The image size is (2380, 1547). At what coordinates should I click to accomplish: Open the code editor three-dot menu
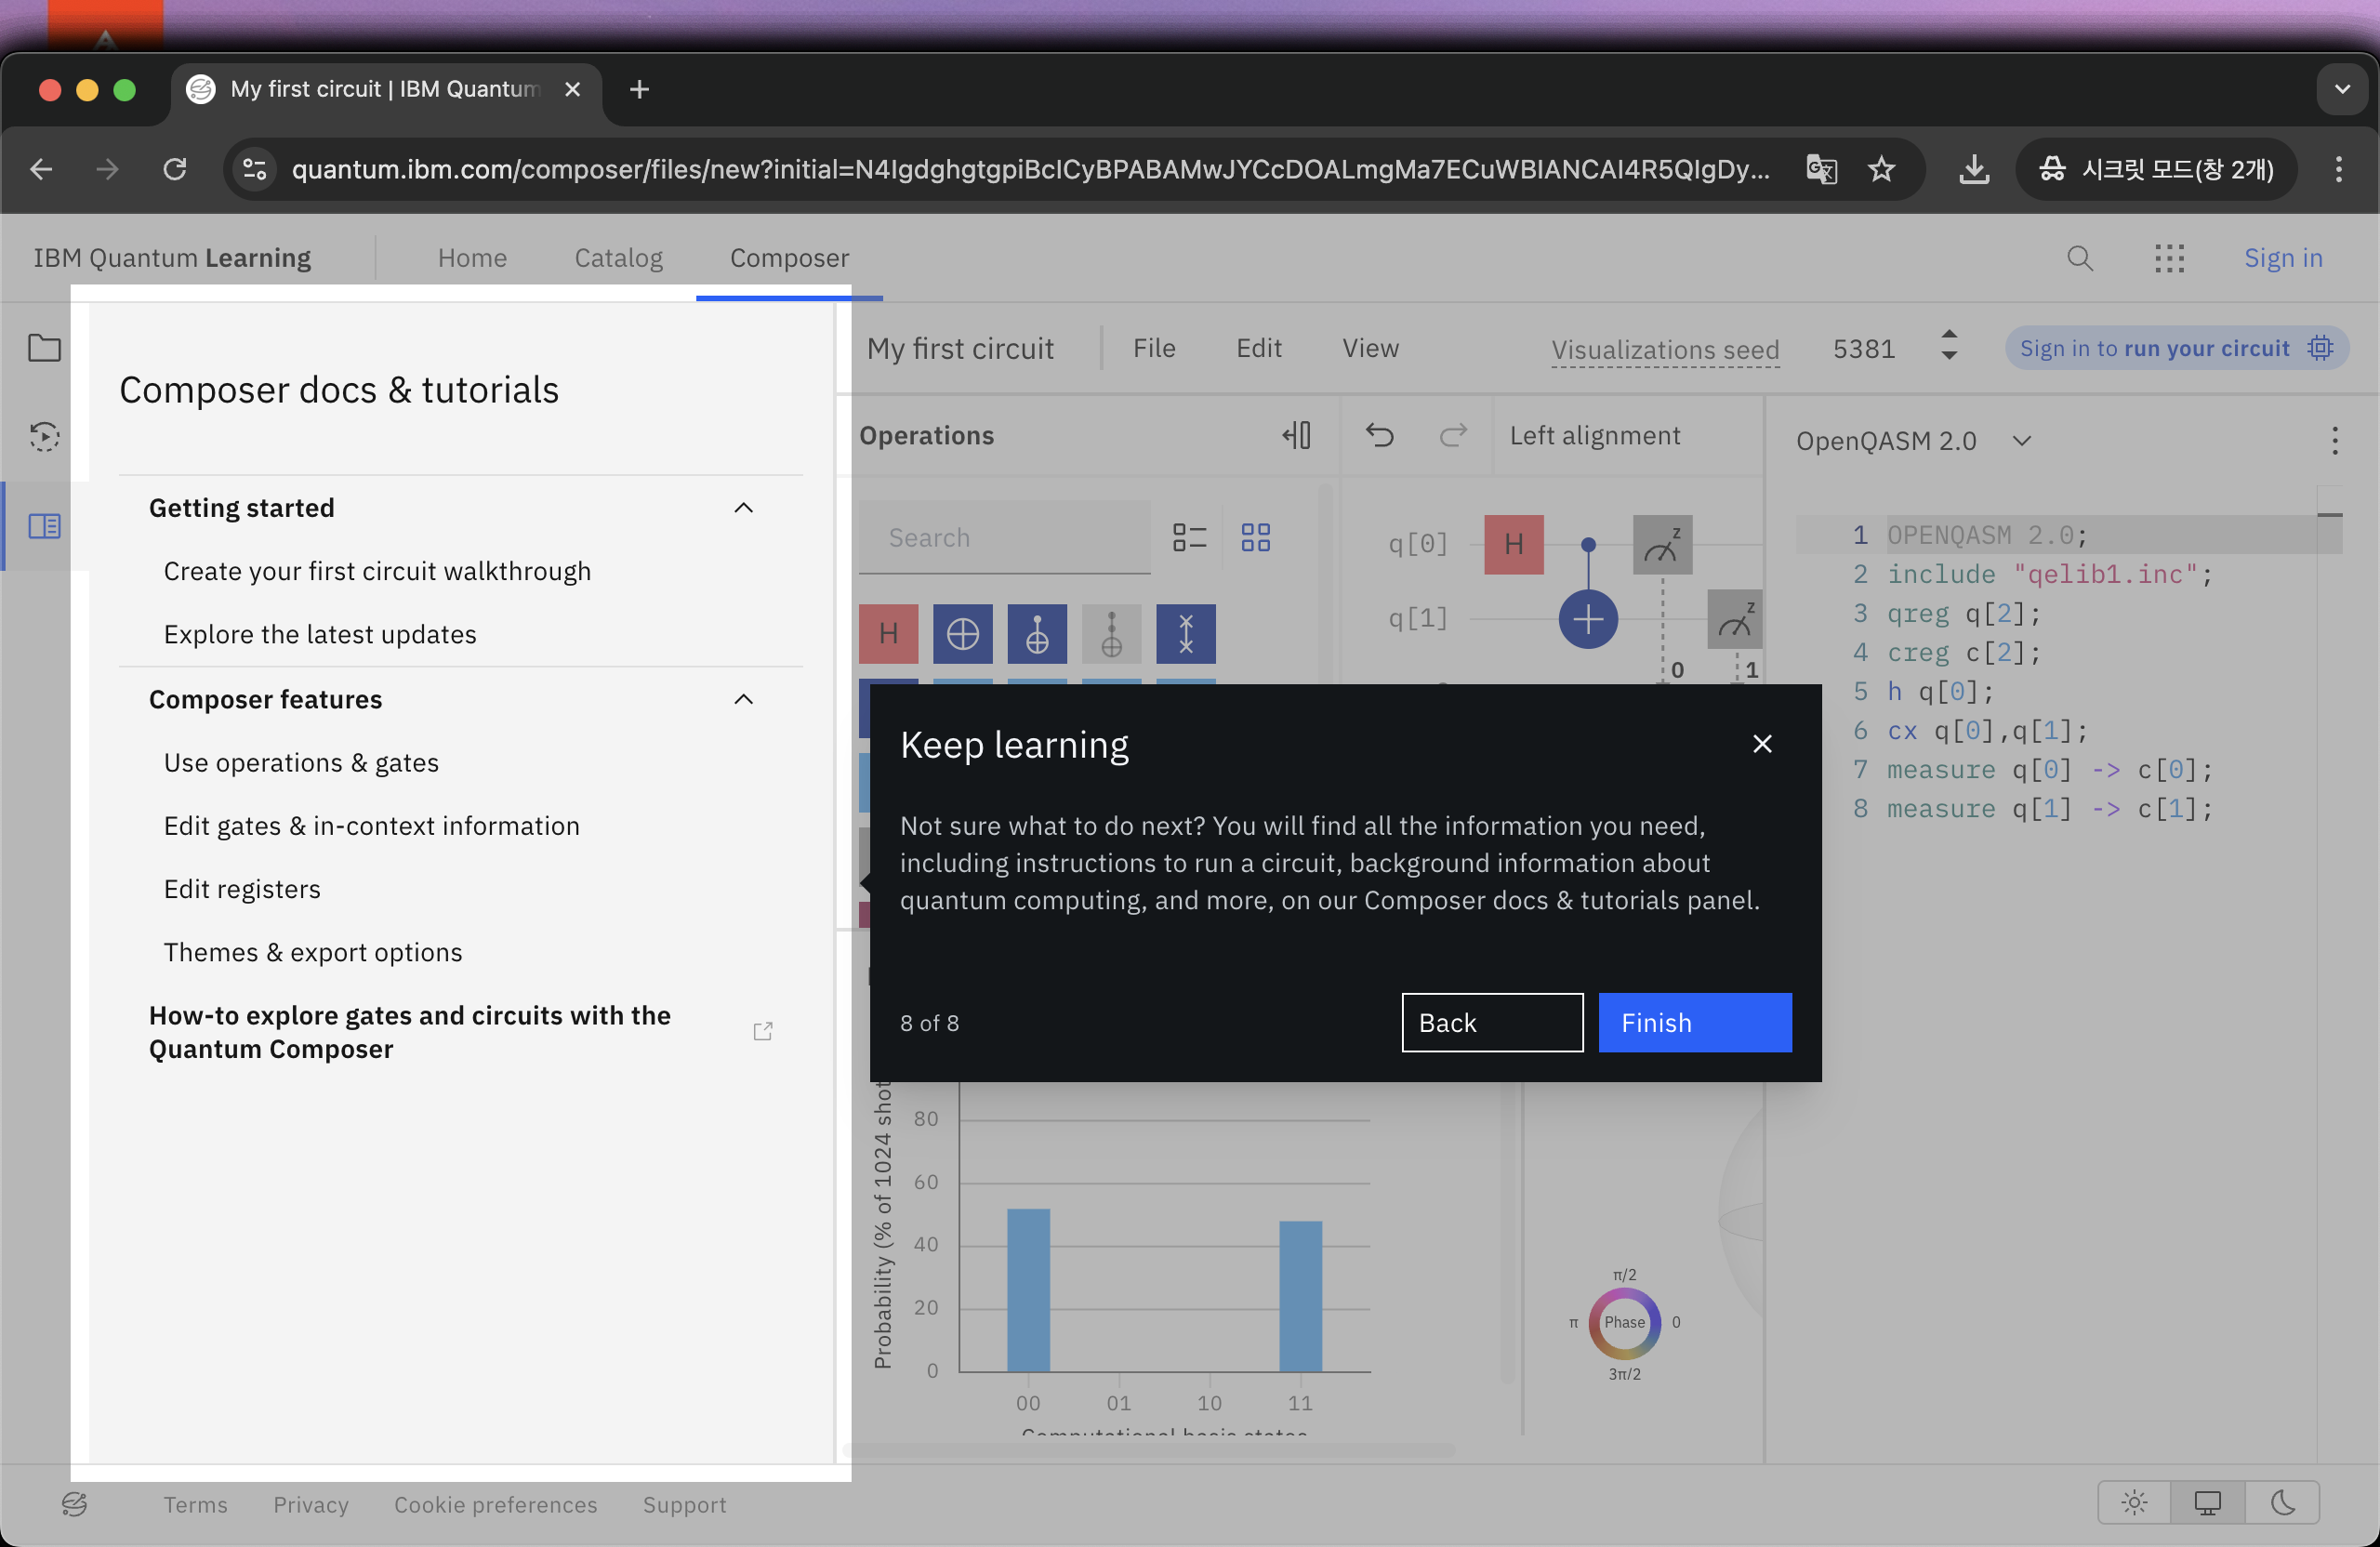tap(2335, 441)
